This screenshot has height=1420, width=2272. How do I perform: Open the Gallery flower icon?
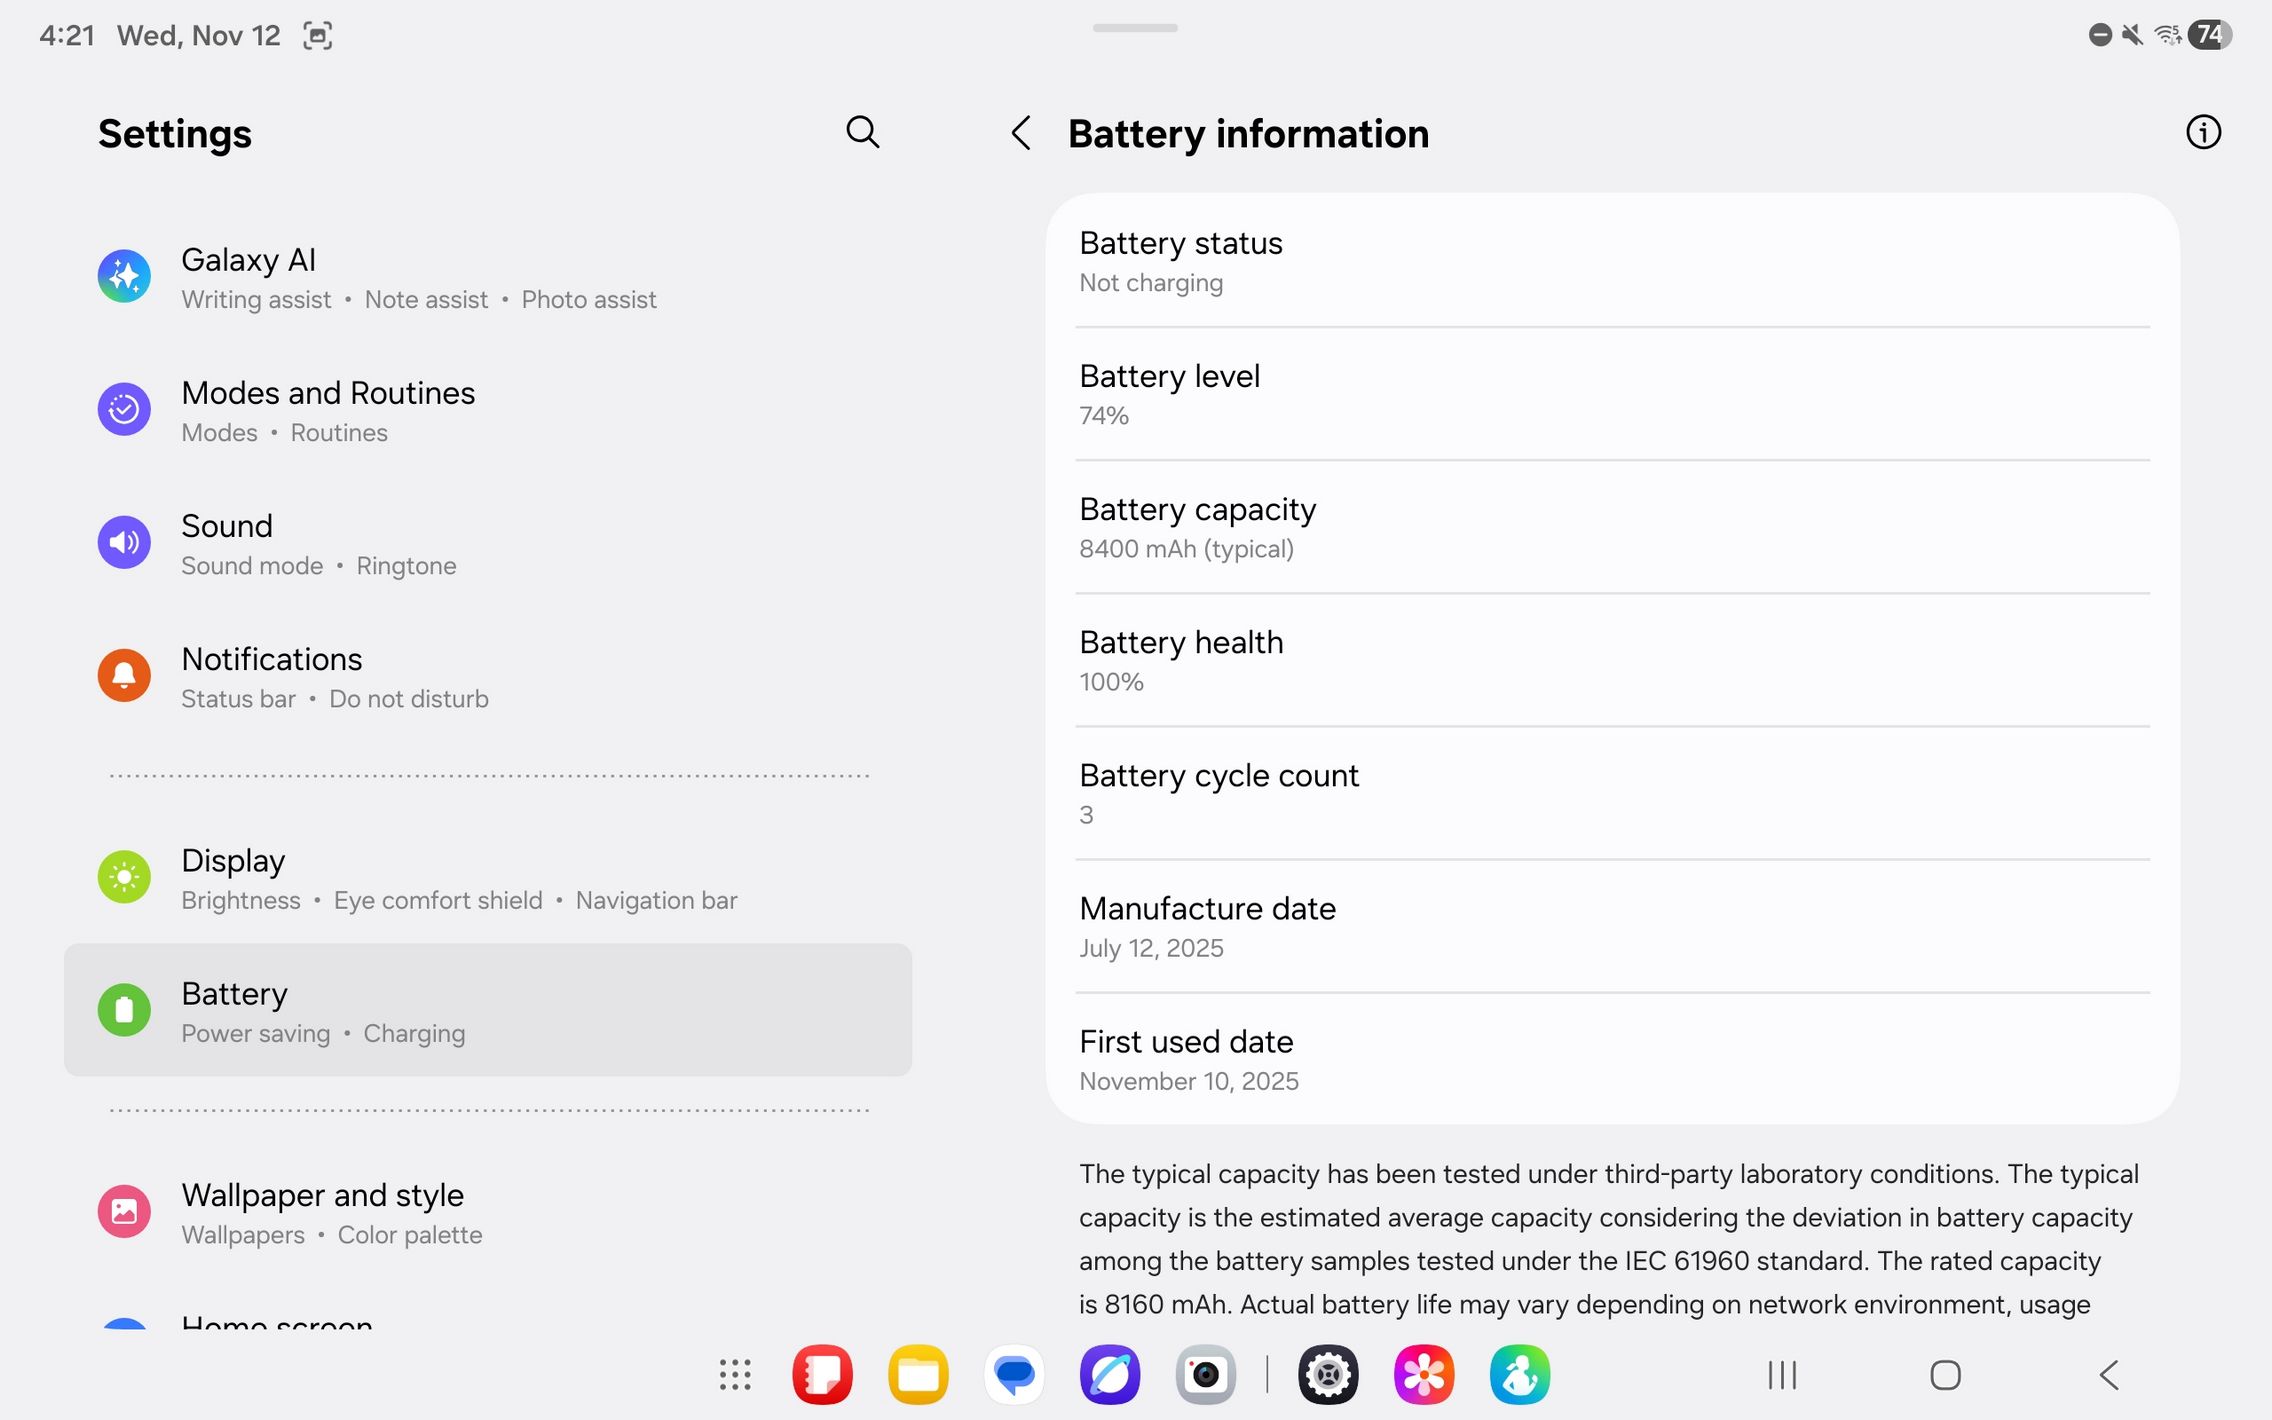(1424, 1375)
